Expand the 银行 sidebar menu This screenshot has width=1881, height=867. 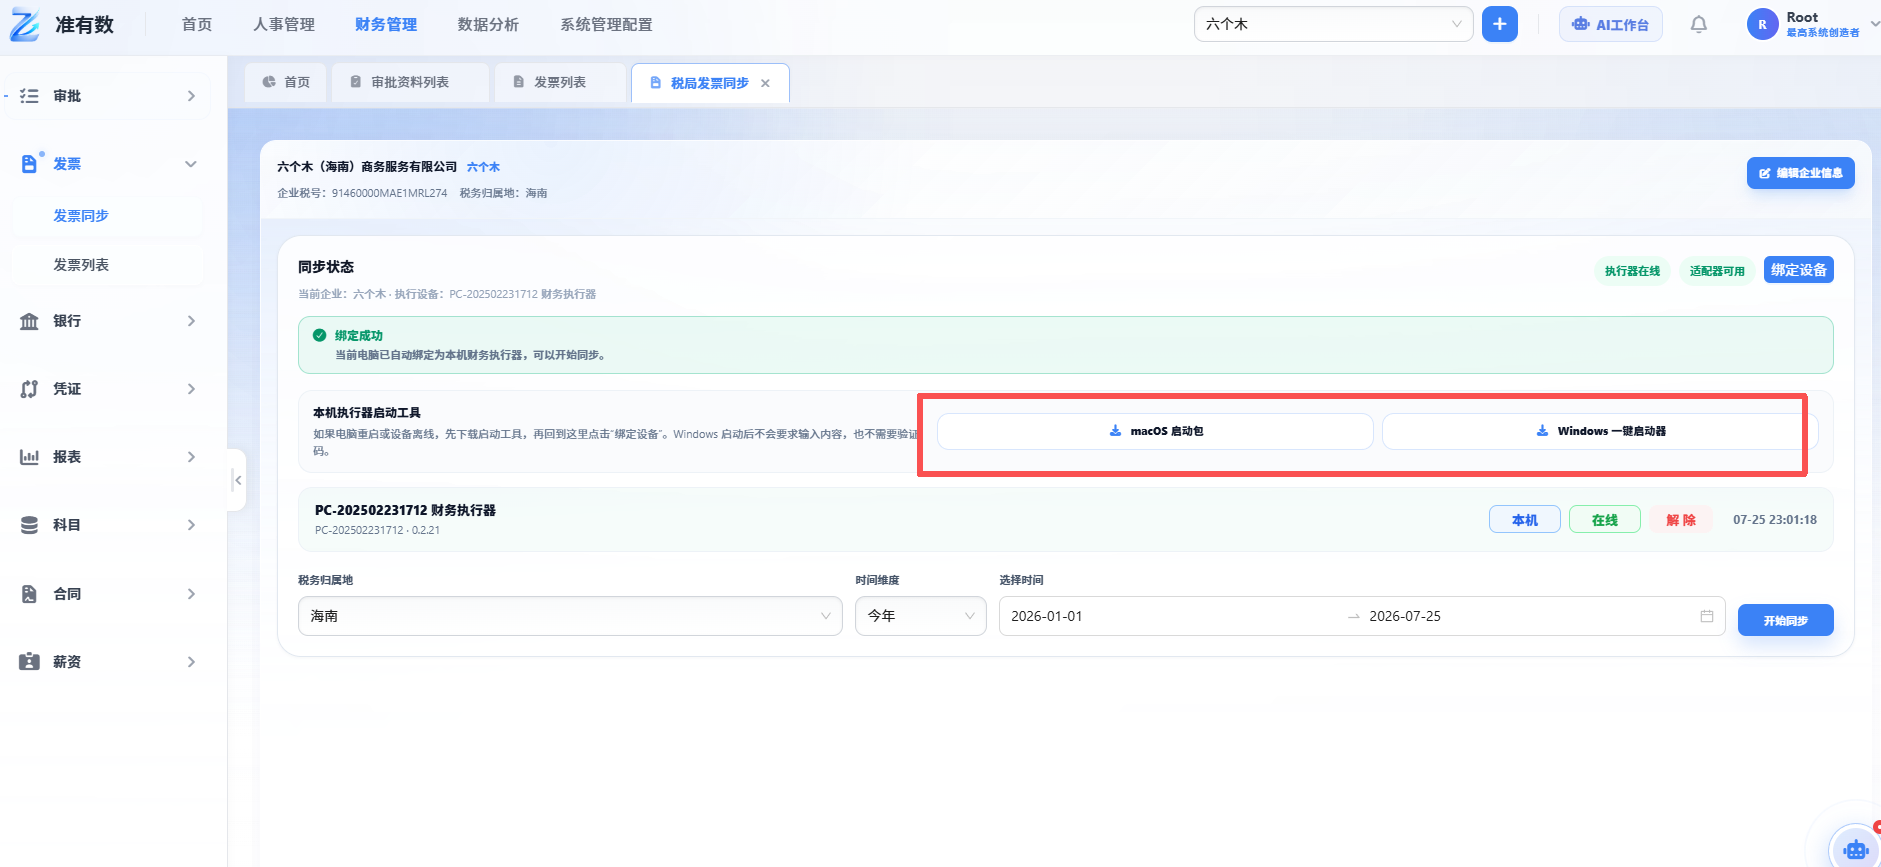click(x=108, y=321)
